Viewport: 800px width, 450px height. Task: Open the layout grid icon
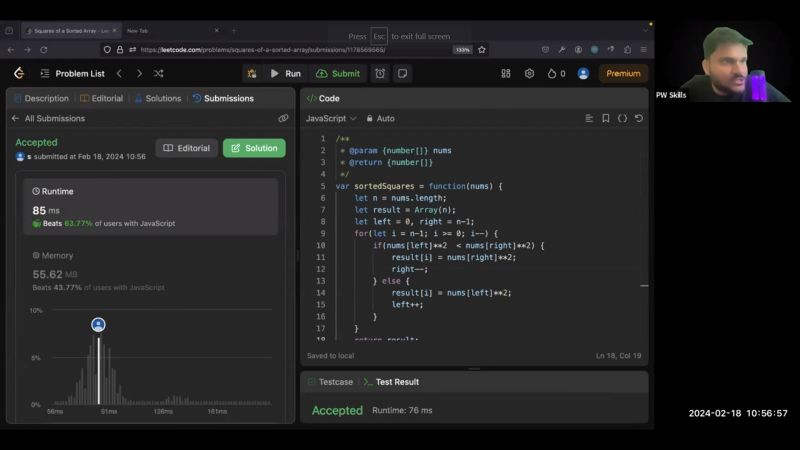(x=506, y=73)
